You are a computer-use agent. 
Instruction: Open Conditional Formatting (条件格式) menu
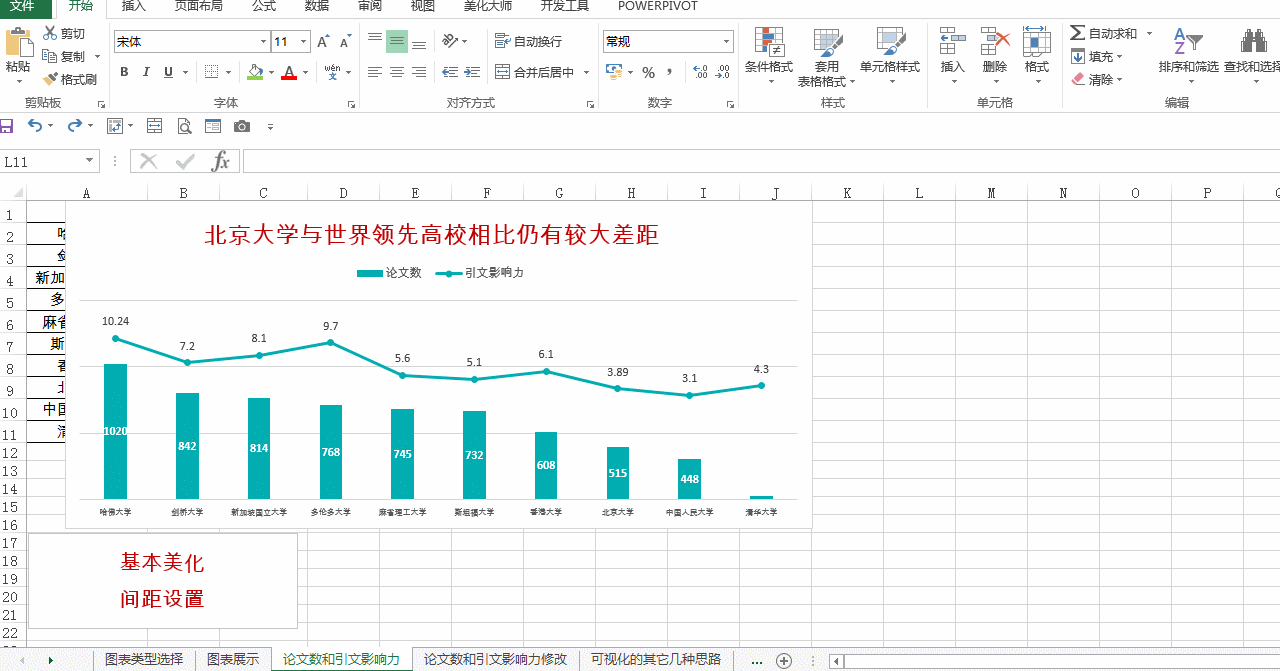pyautogui.click(x=769, y=56)
